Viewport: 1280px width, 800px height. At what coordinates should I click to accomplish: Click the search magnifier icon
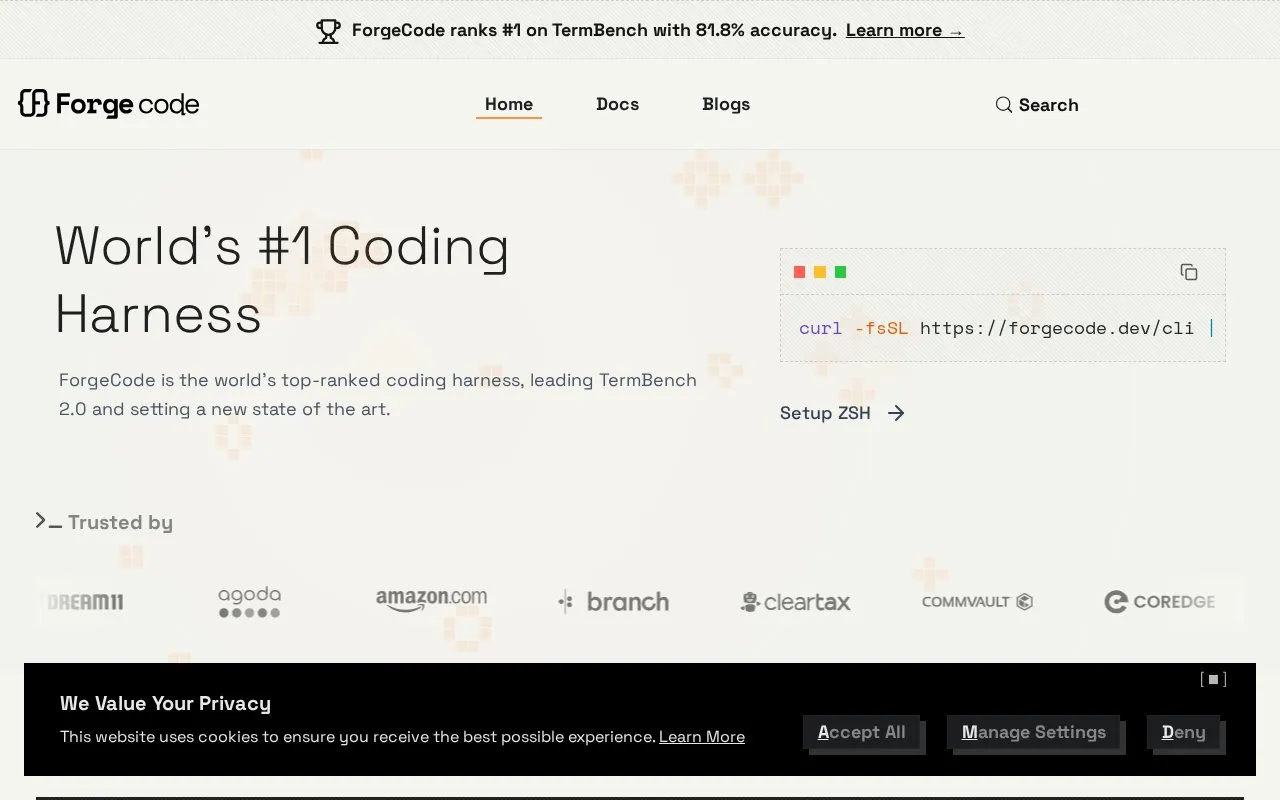(1004, 105)
